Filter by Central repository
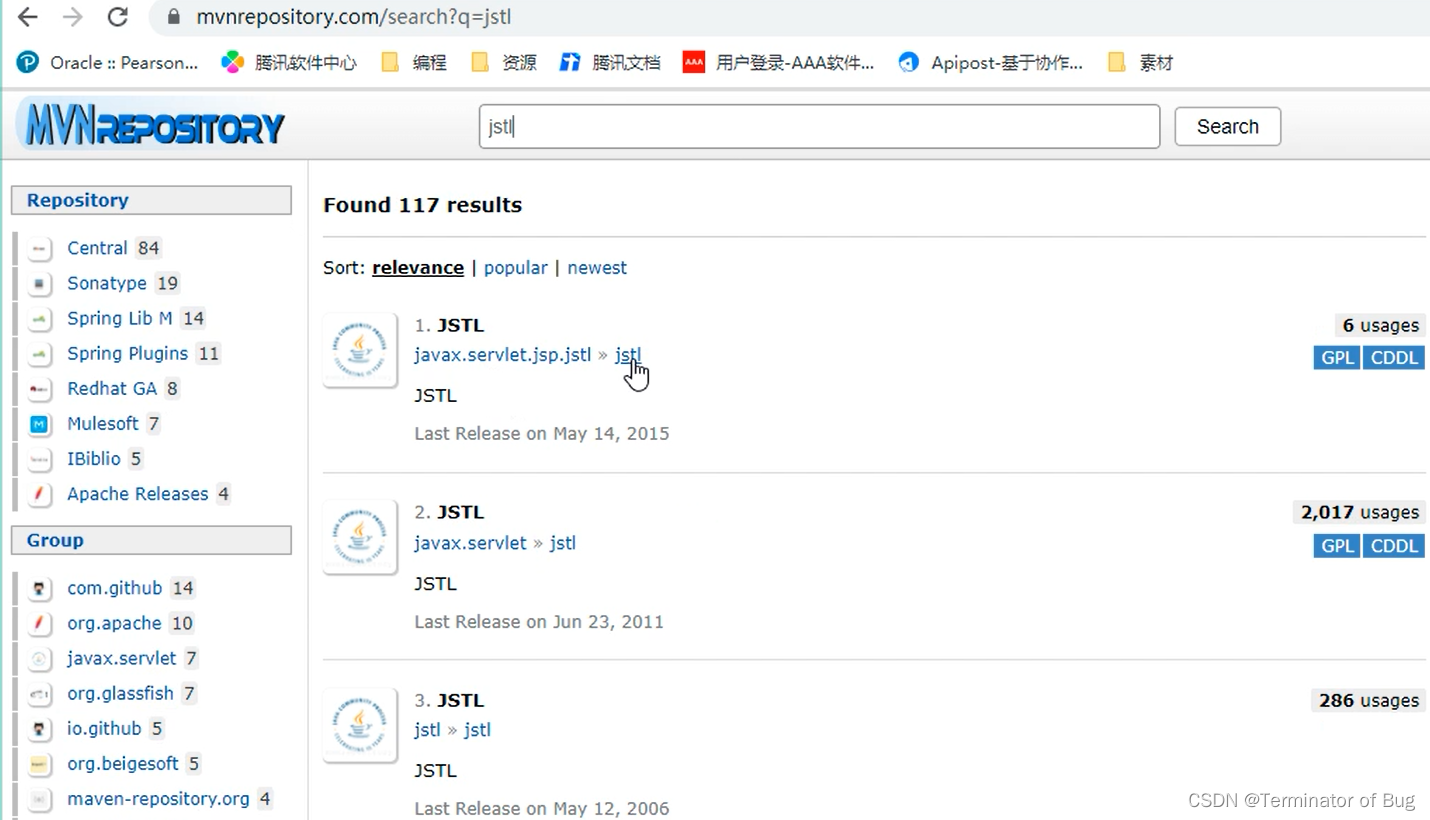The height and width of the screenshot is (820, 1430). [x=97, y=248]
